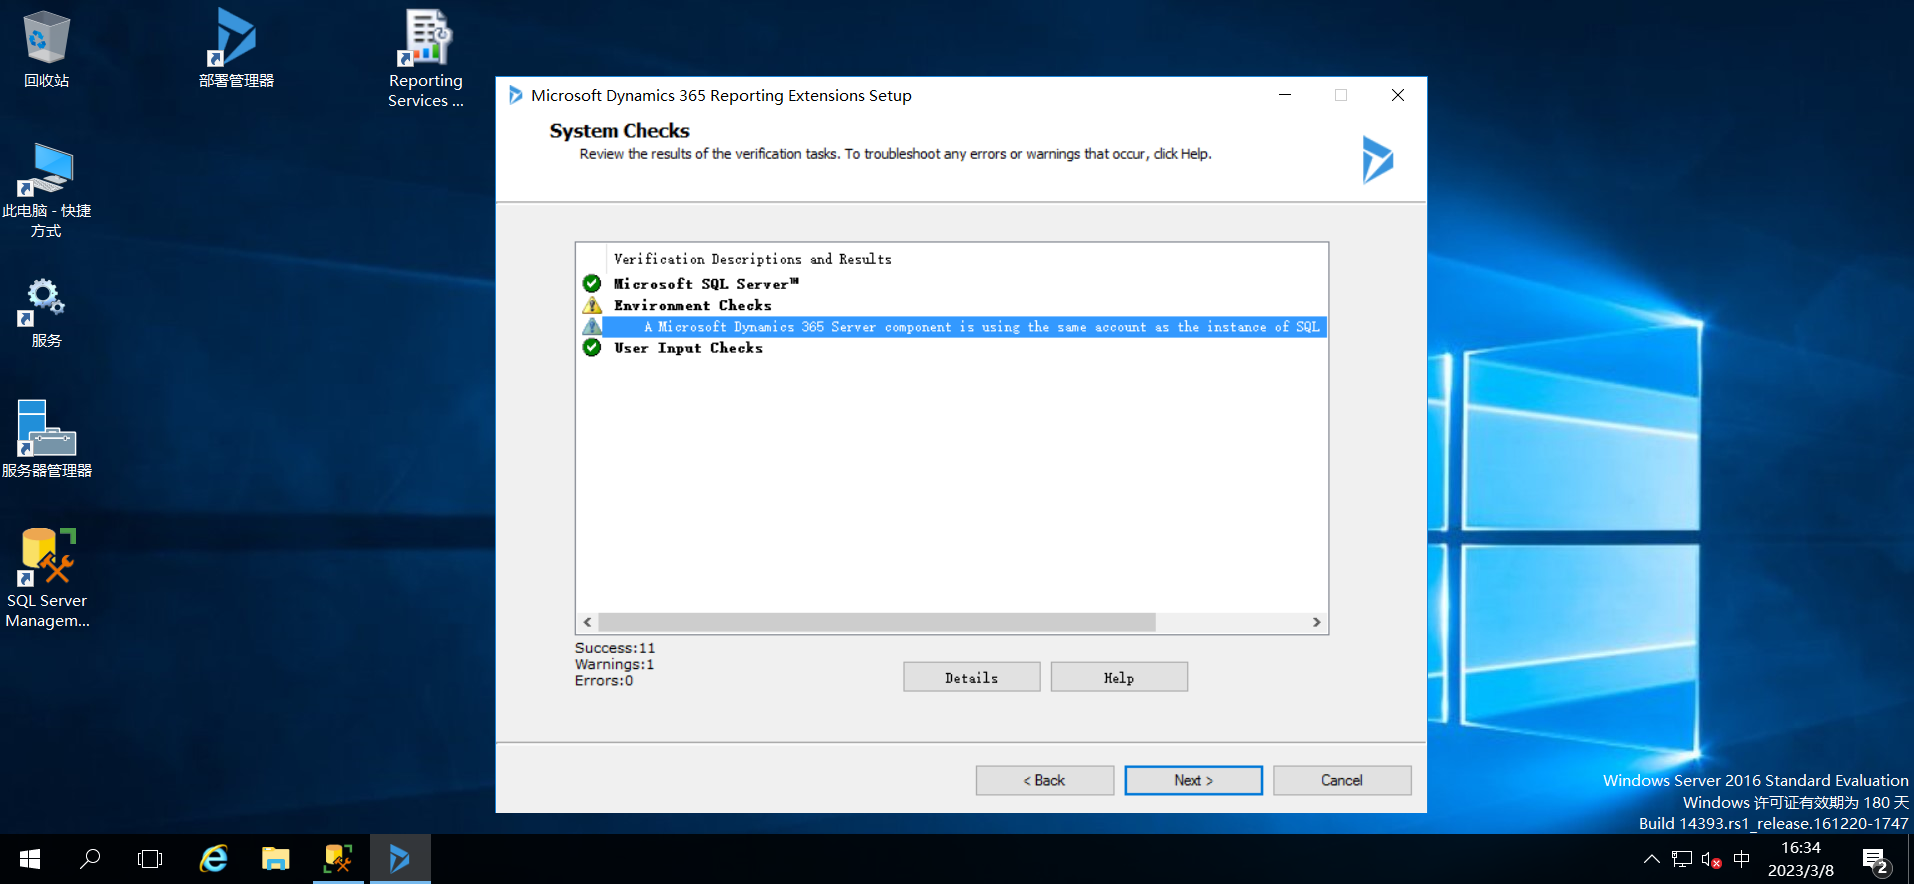
Task: Click the Dynamics icon in the title bar
Action: pos(515,95)
